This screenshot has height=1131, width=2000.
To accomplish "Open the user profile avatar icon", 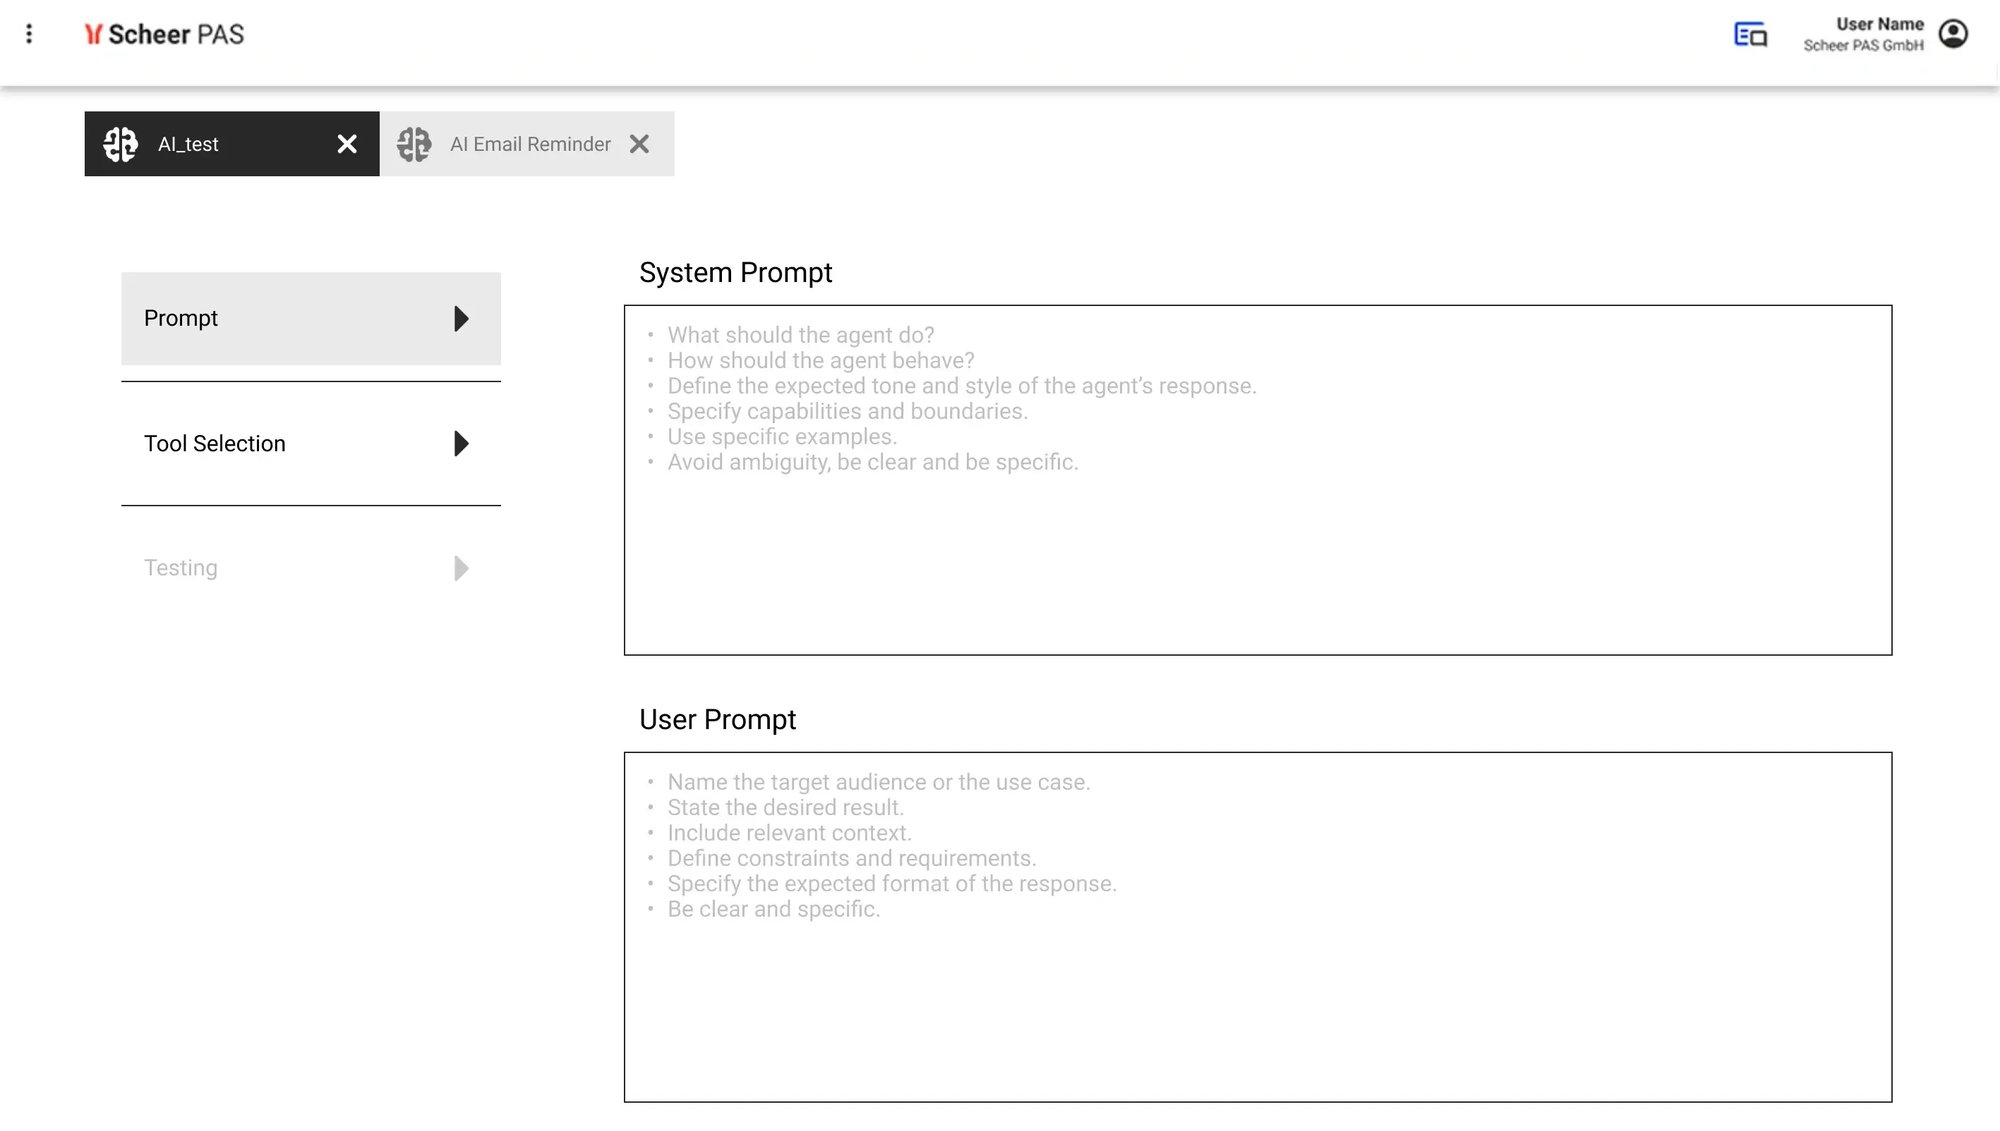I will pos(1953,34).
